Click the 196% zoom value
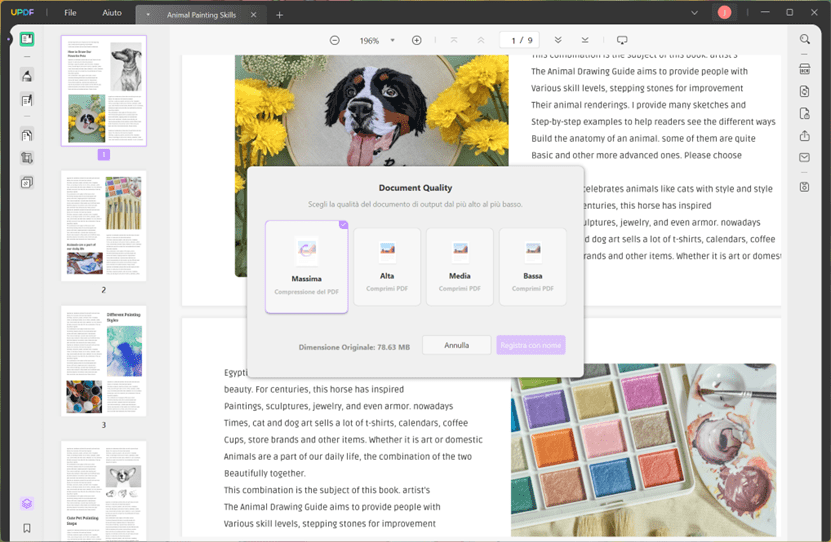Image resolution: width=831 pixels, height=542 pixels. pyautogui.click(x=369, y=41)
